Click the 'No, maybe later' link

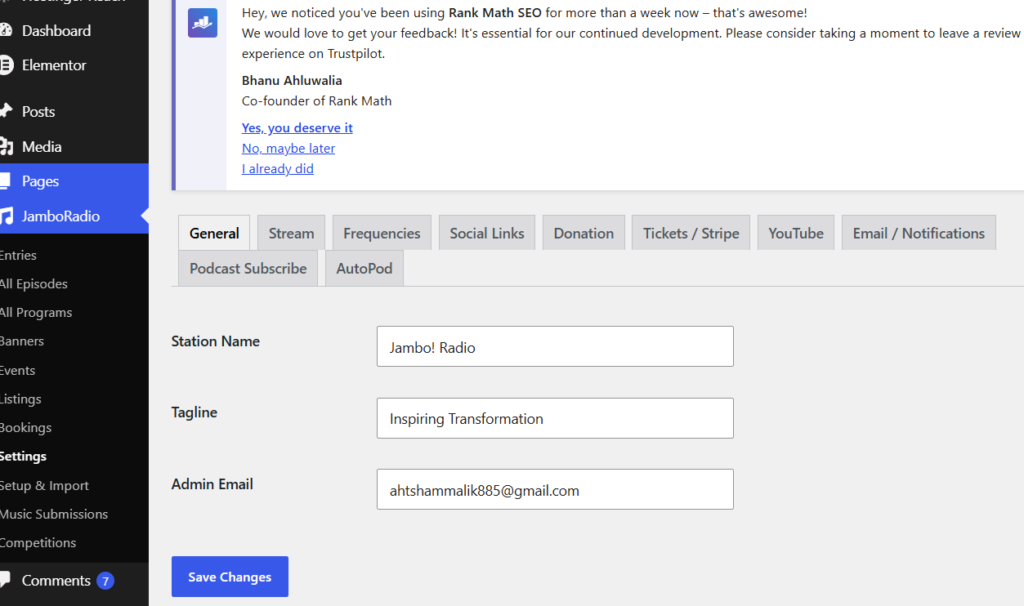pos(288,148)
